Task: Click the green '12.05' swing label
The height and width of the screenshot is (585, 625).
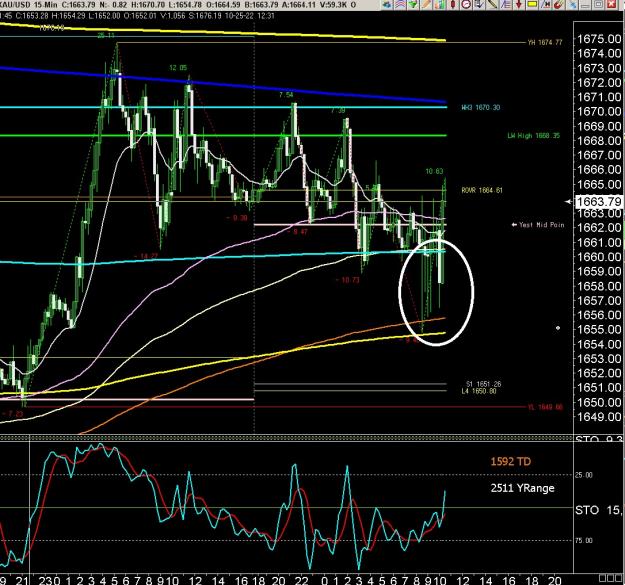Action: tap(178, 68)
